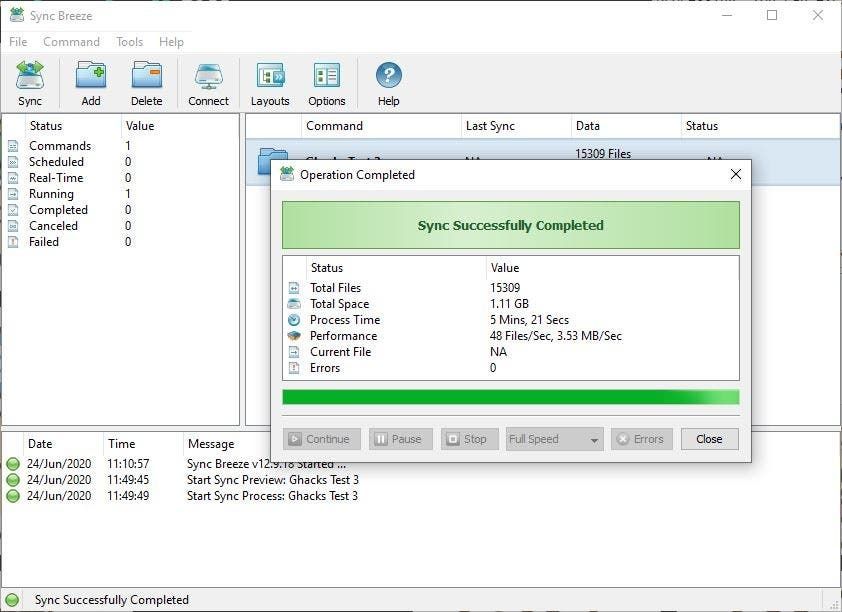Viewport: 842px width, 612px height.
Task: Click green status icon for 11:10:57 log entry
Action: coord(13,464)
